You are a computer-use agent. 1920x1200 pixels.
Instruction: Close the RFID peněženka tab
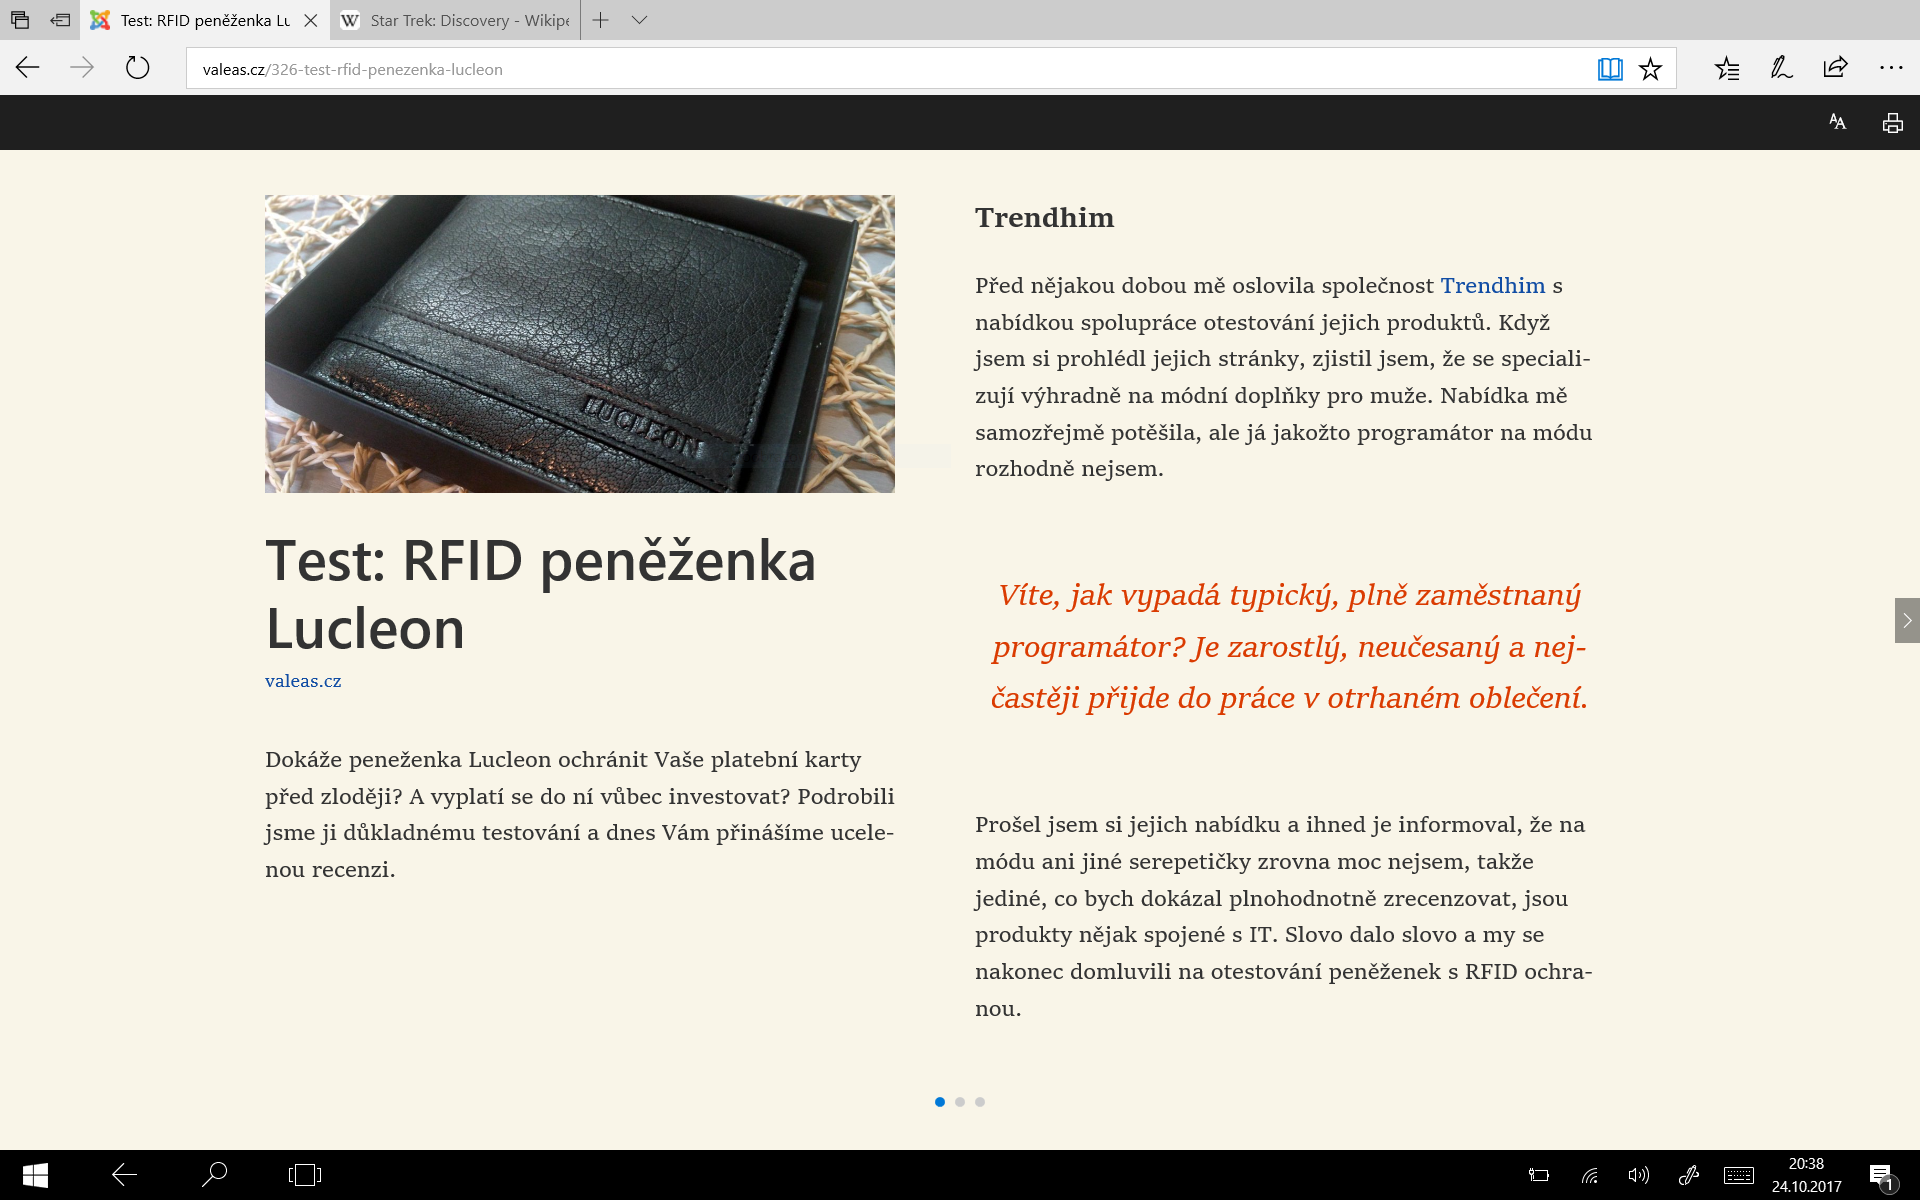(x=310, y=20)
